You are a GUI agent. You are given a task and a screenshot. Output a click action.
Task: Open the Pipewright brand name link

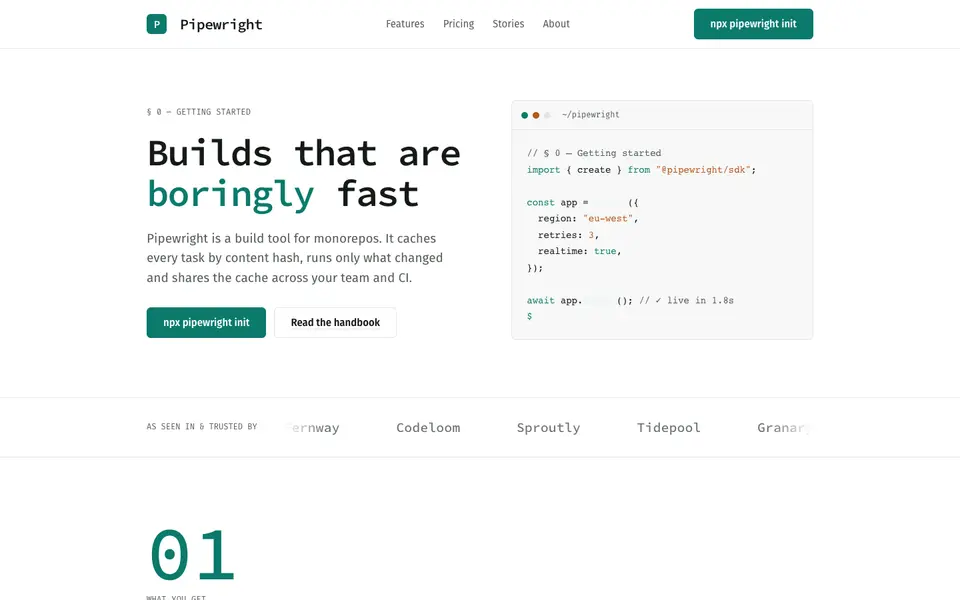tap(221, 24)
